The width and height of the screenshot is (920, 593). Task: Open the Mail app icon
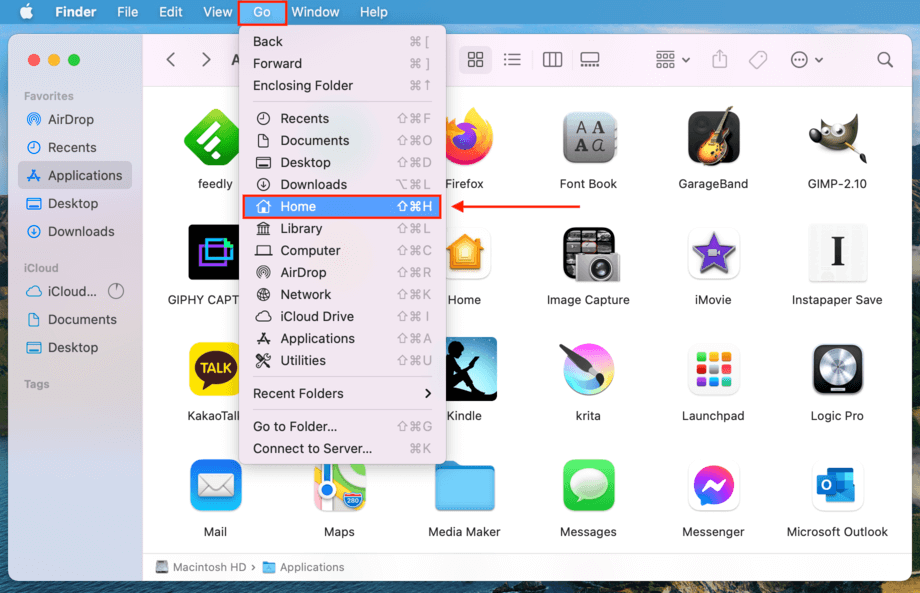[x=215, y=485]
